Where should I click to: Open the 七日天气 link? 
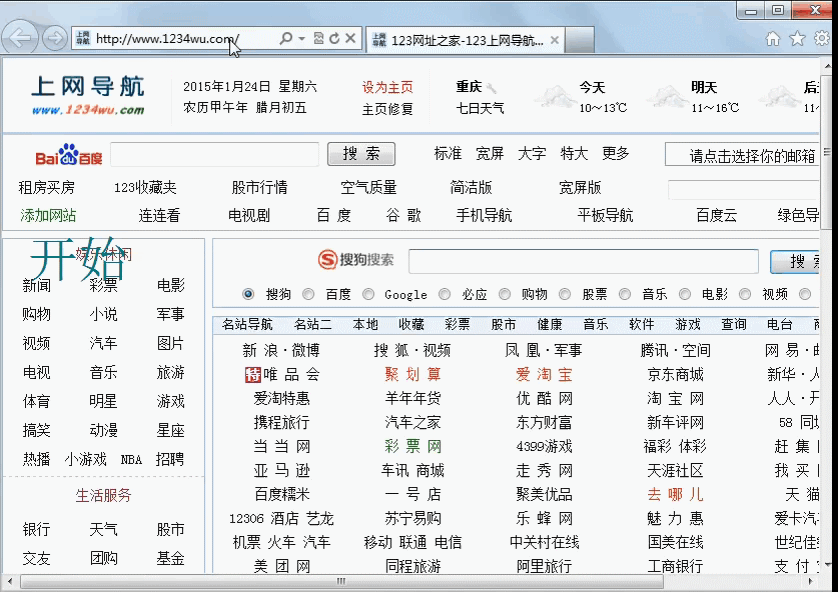point(480,108)
